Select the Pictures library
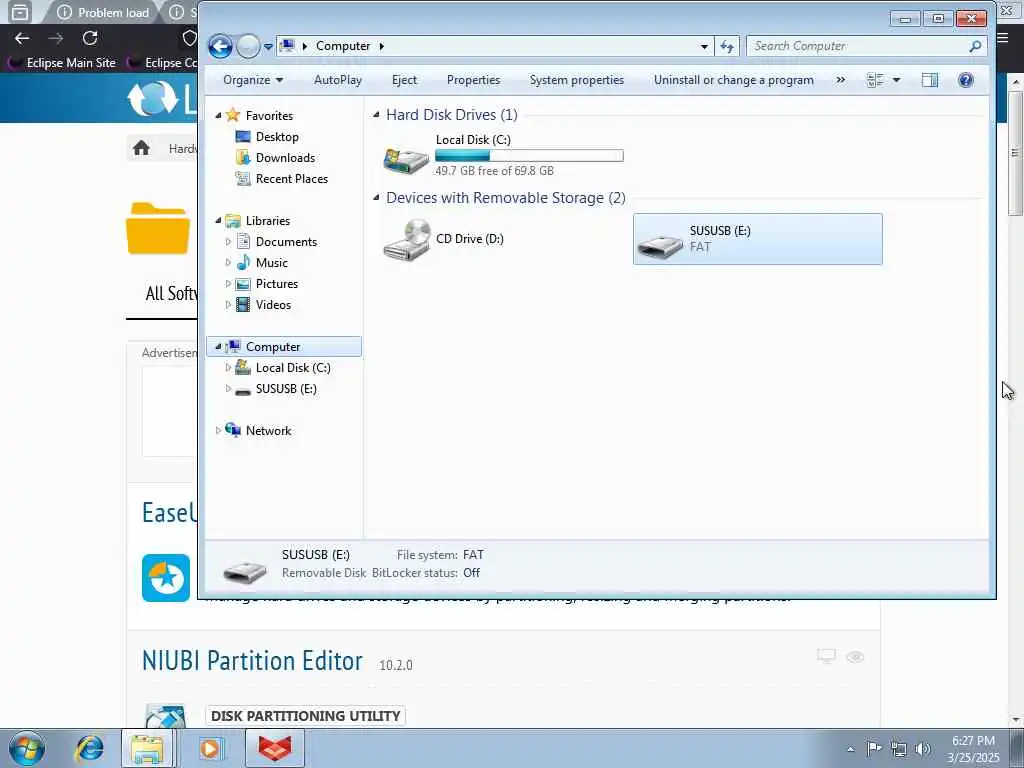 click(x=277, y=283)
